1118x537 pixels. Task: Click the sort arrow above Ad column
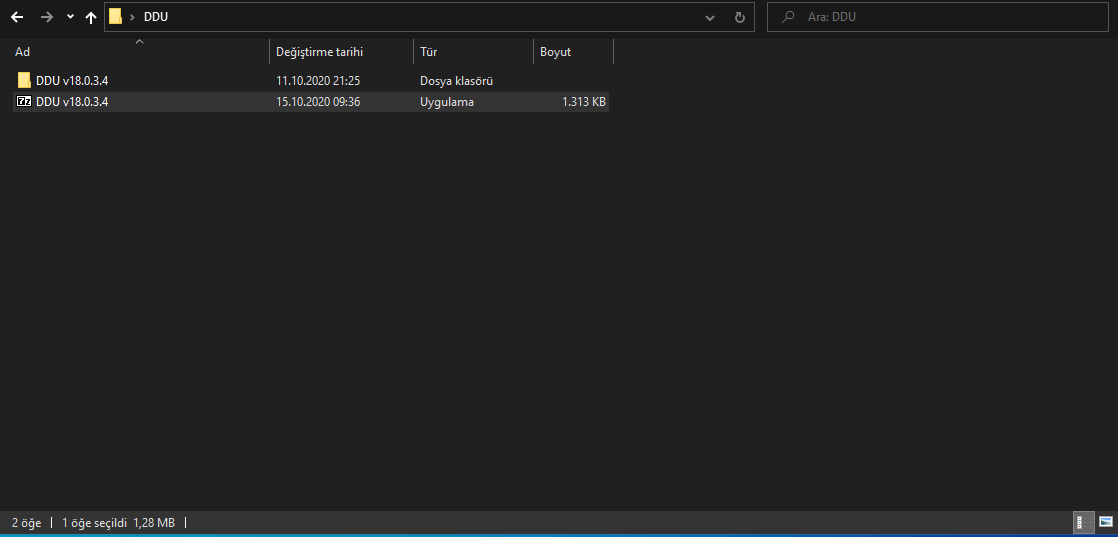pos(140,41)
